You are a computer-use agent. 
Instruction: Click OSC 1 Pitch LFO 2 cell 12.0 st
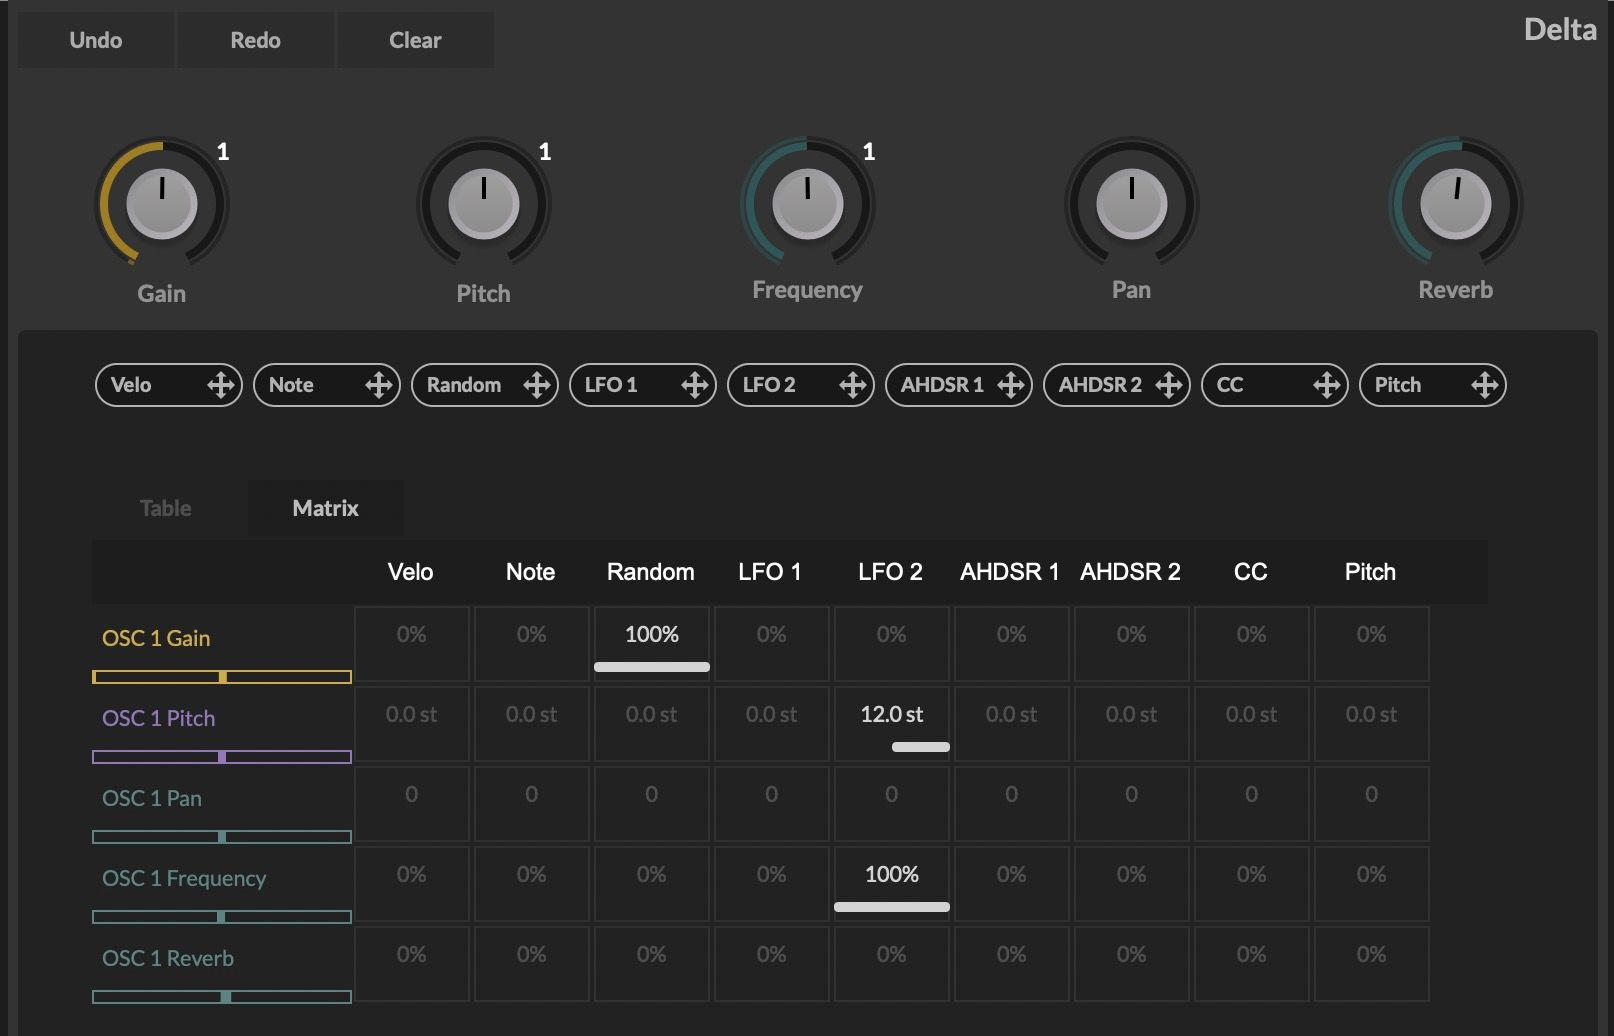(892, 724)
